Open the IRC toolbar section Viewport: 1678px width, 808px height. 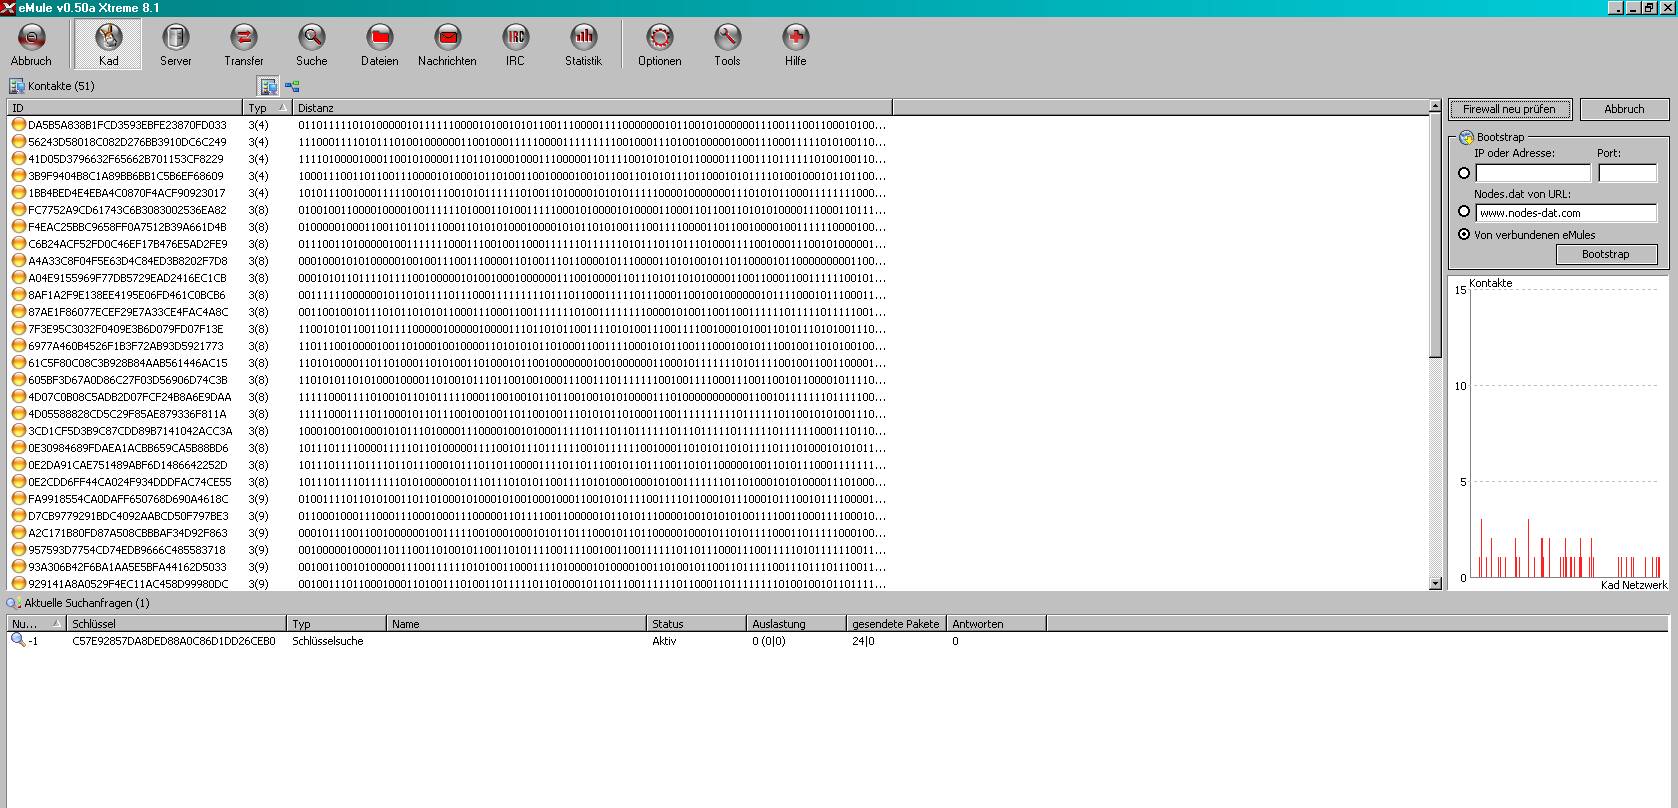[x=515, y=46]
